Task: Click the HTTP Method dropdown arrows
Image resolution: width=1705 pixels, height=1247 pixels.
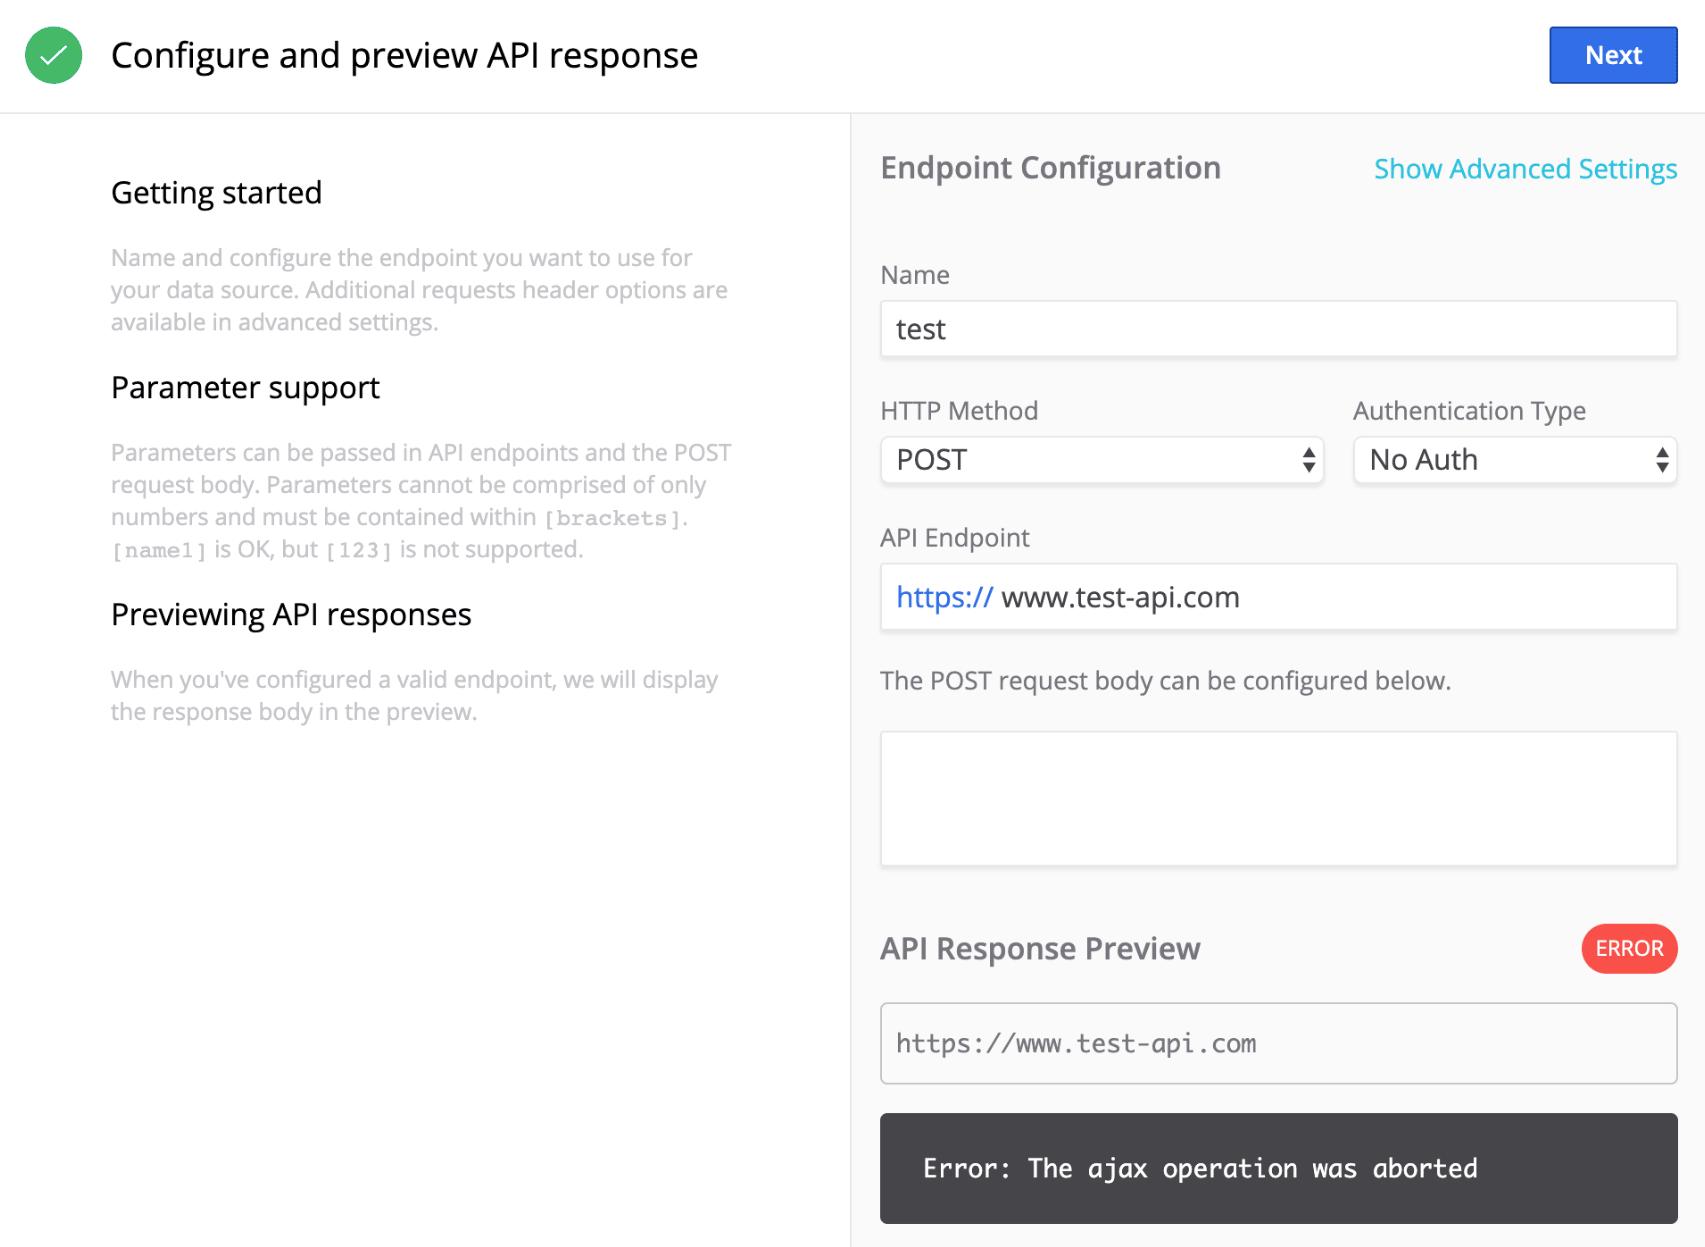Action: click(1306, 460)
